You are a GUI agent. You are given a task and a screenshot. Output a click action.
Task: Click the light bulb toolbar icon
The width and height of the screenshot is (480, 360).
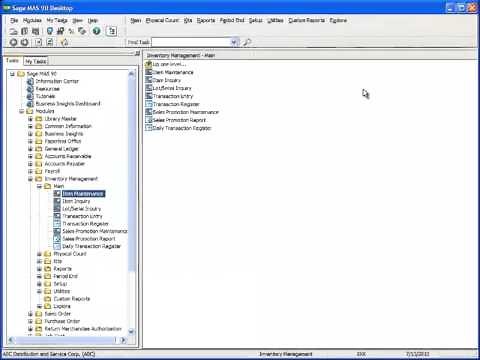(x=50, y=31)
